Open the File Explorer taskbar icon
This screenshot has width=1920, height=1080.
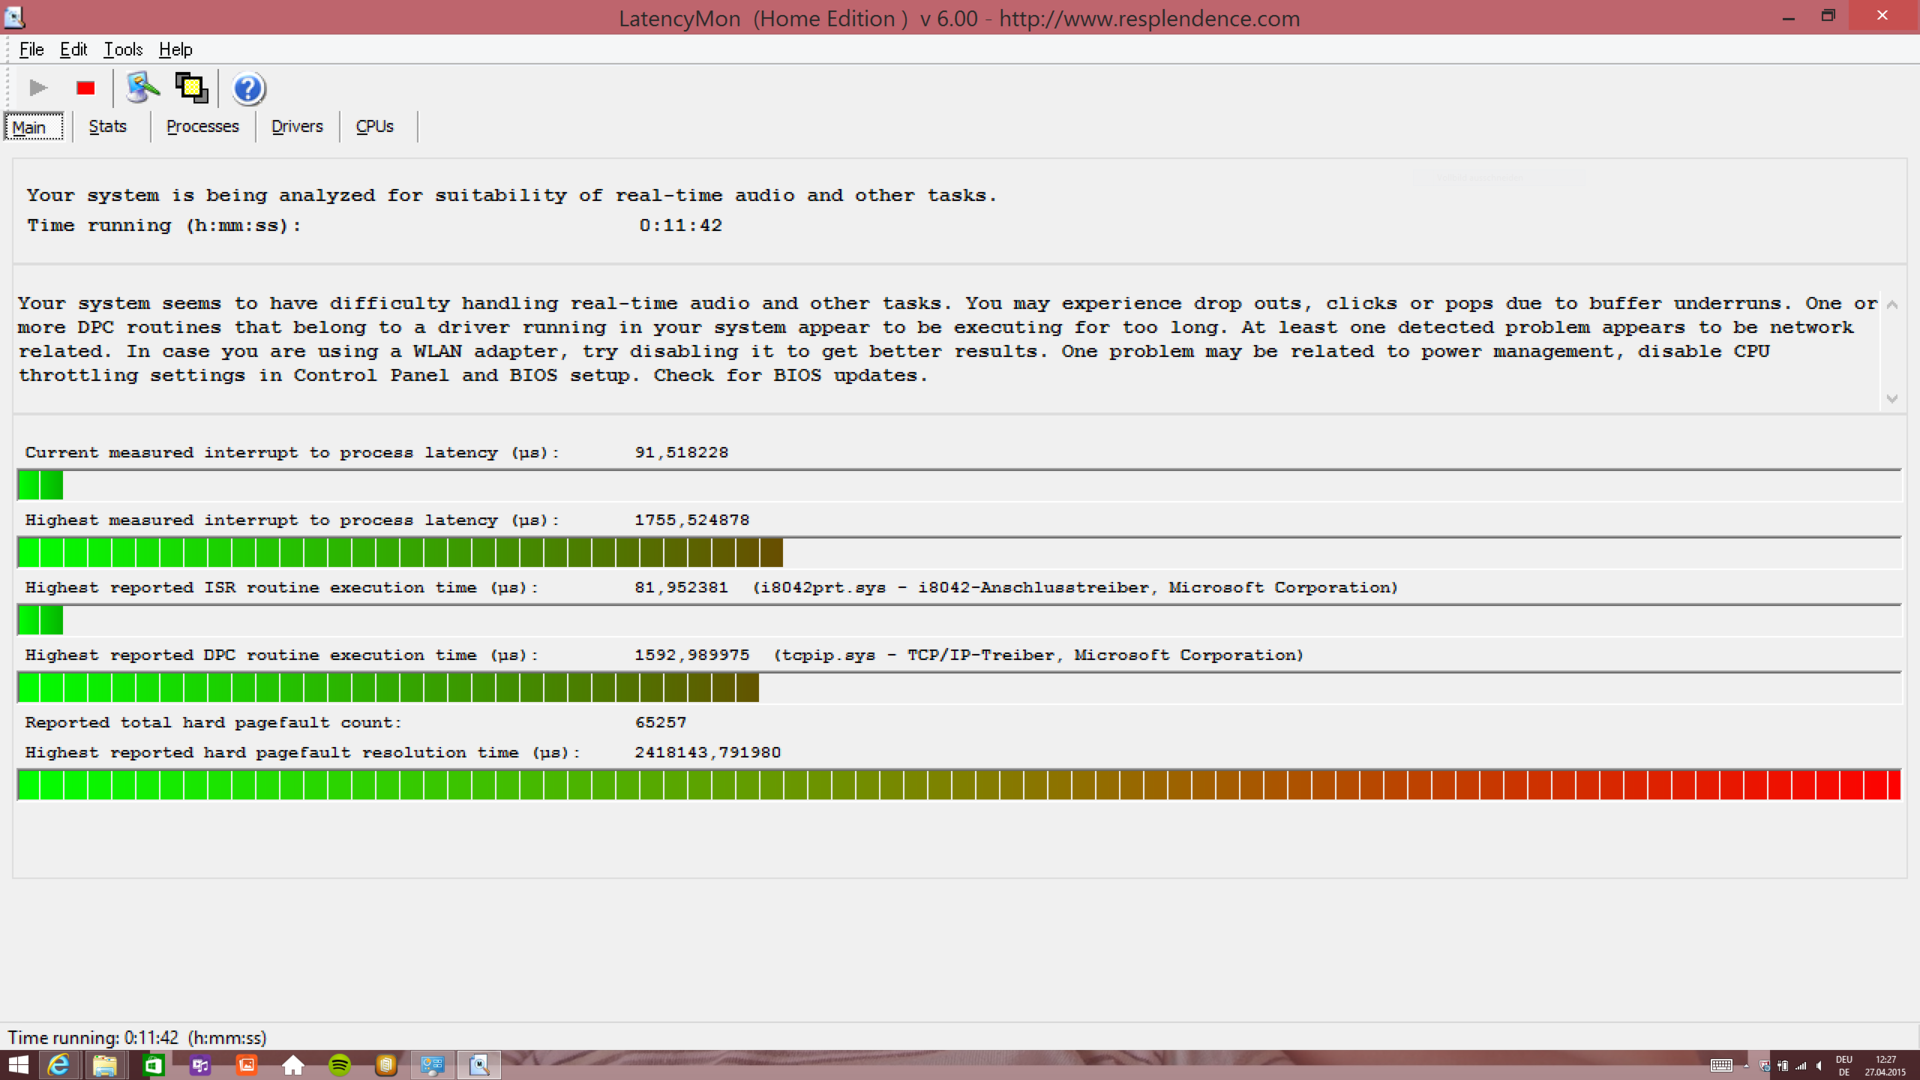click(105, 1065)
